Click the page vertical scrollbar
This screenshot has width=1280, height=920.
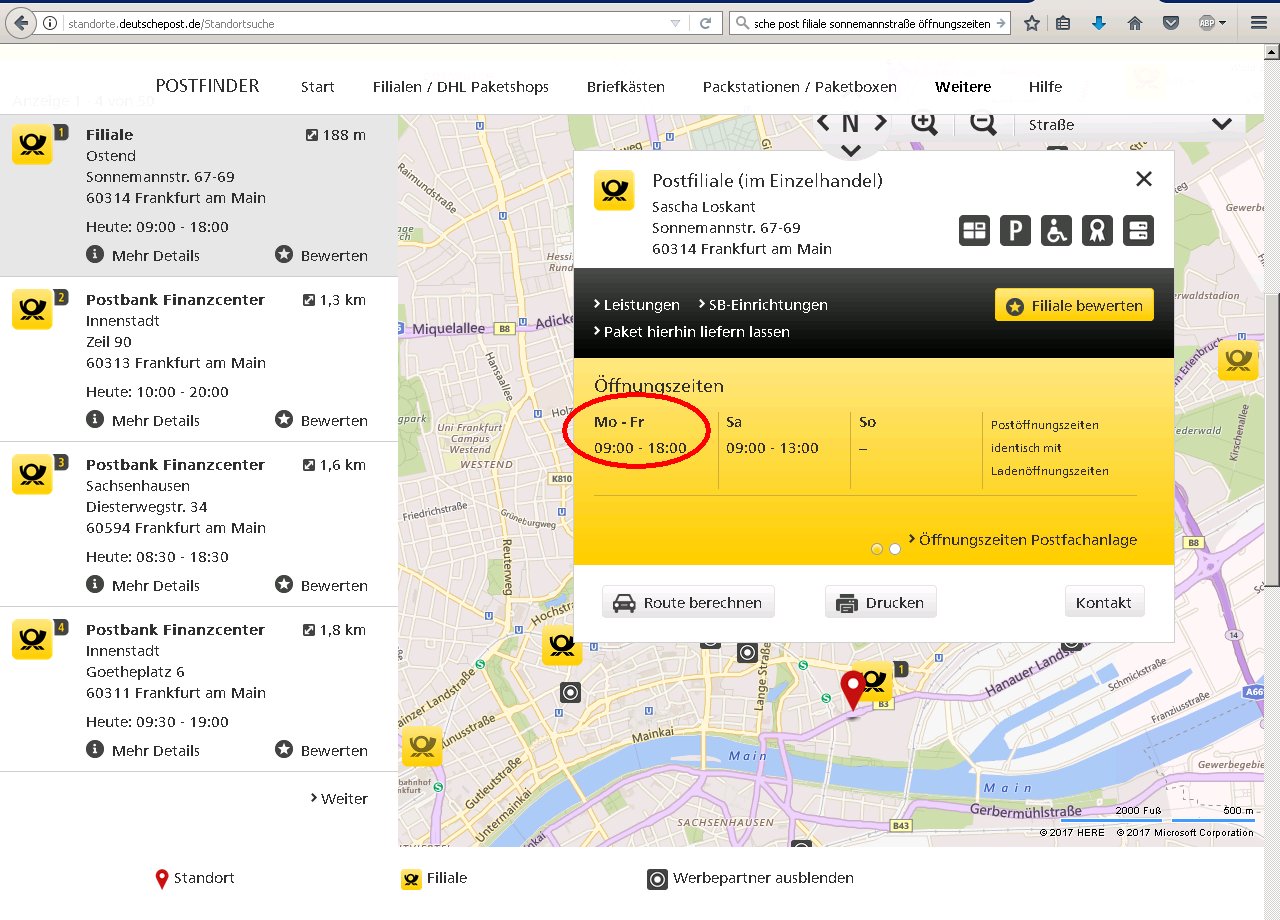[1272, 440]
